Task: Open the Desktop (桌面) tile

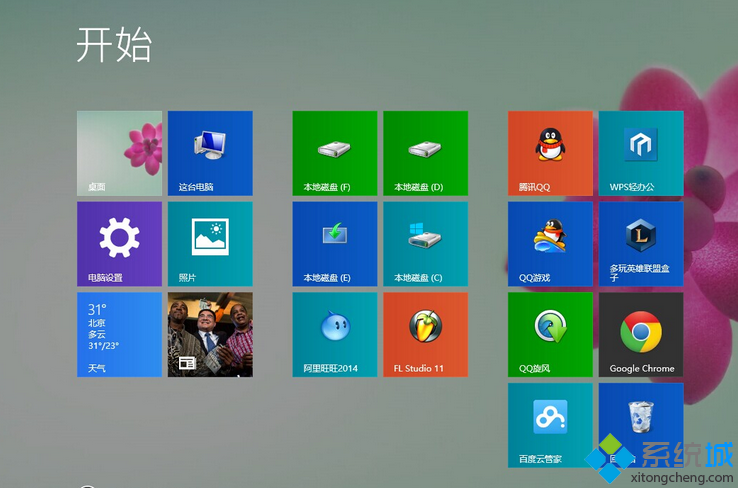Action: point(120,153)
